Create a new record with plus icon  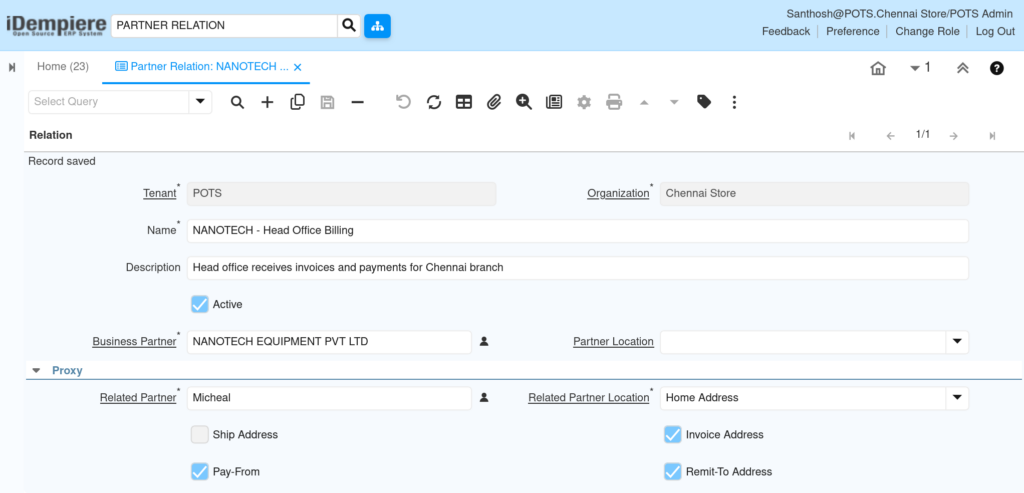(x=267, y=102)
